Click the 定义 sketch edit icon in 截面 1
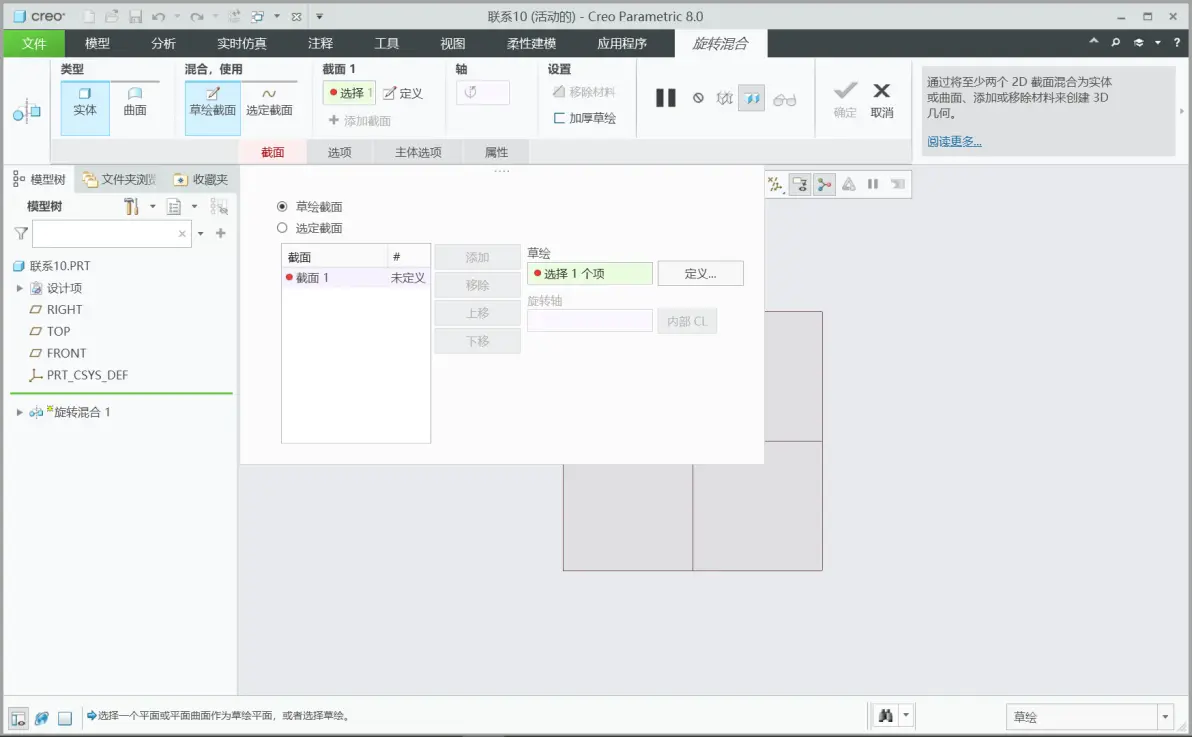This screenshot has width=1192, height=737. coord(403,94)
